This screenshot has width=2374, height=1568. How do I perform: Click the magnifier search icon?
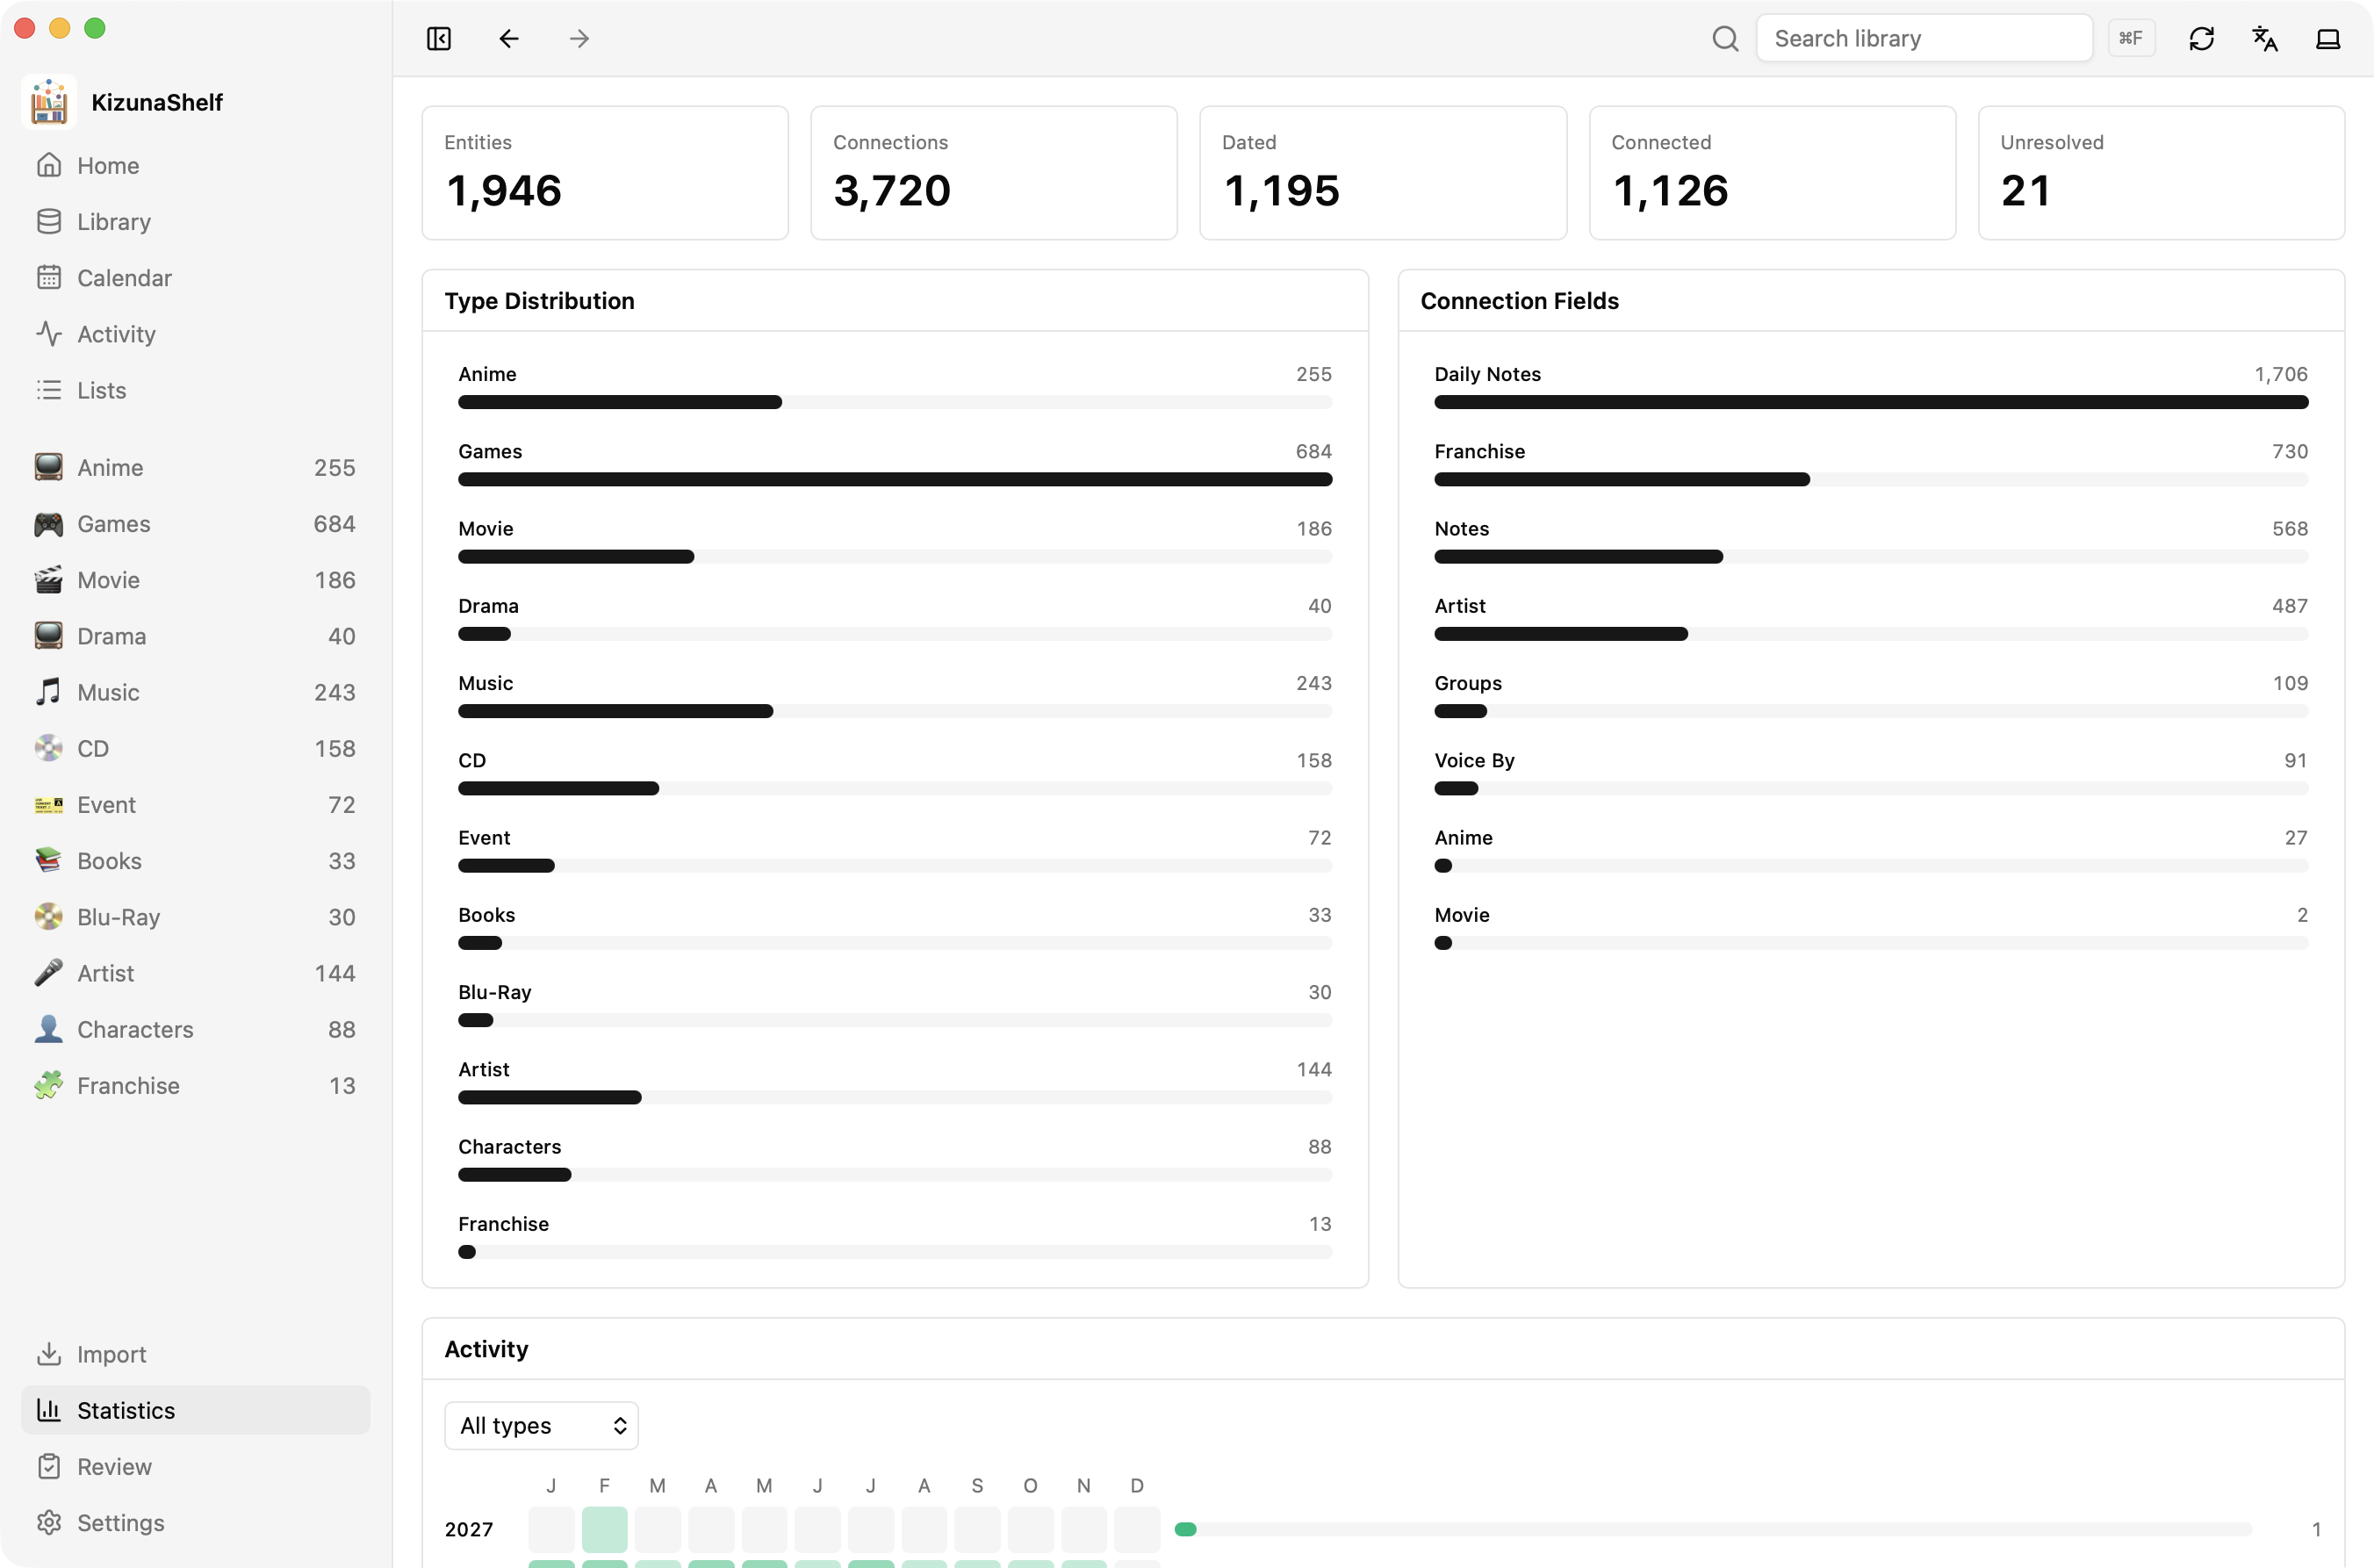click(1725, 39)
